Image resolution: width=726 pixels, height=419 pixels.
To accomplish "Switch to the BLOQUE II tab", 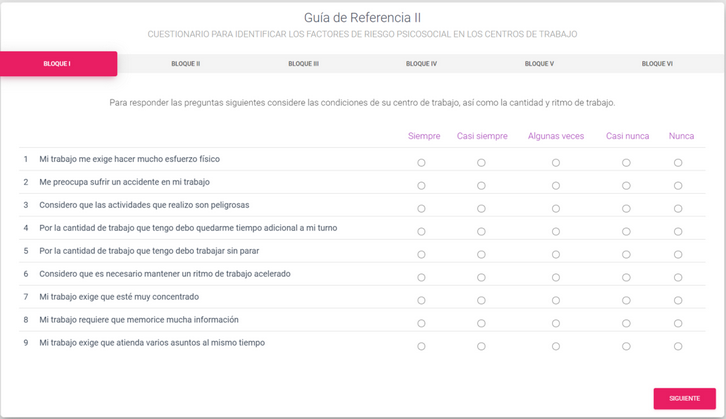I will point(185,64).
